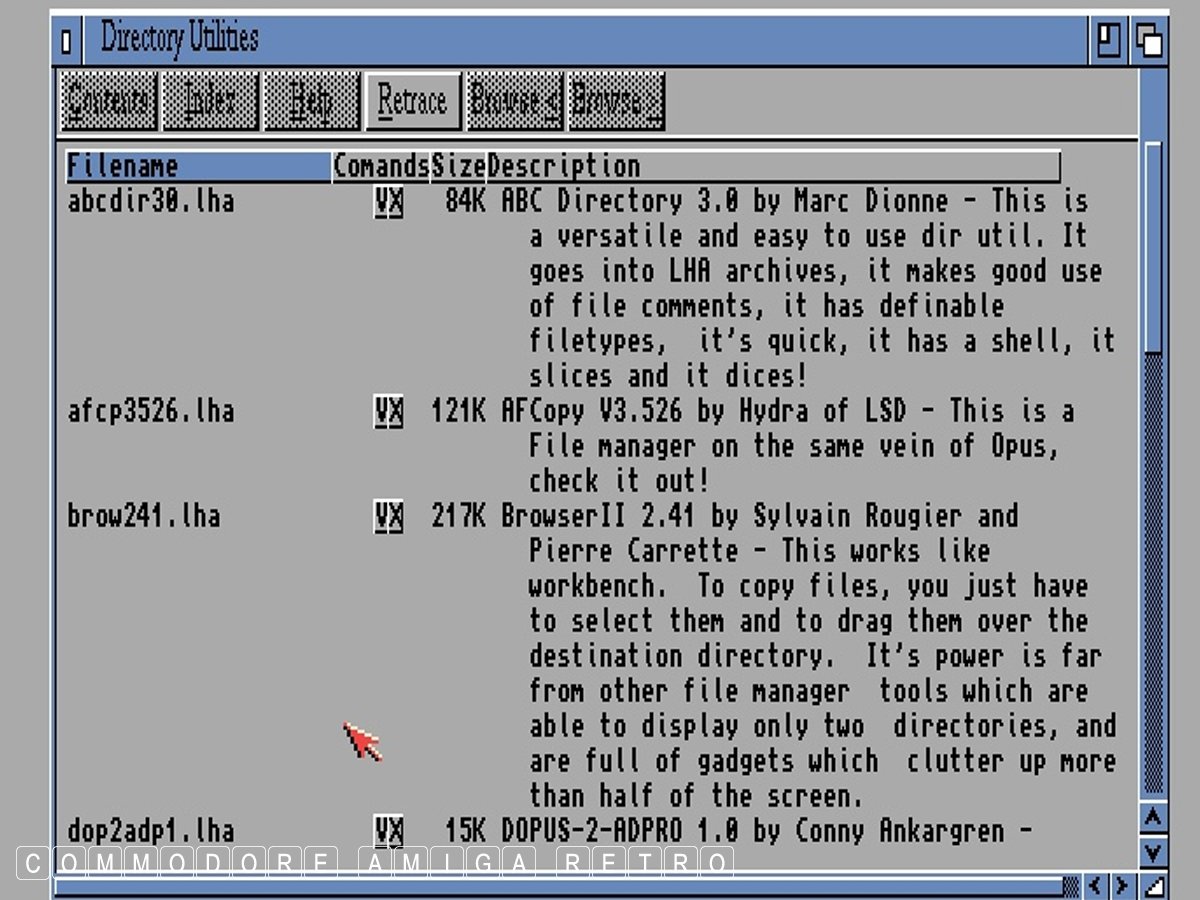Open the Index page
This screenshot has width=1200, height=900.
[210, 101]
